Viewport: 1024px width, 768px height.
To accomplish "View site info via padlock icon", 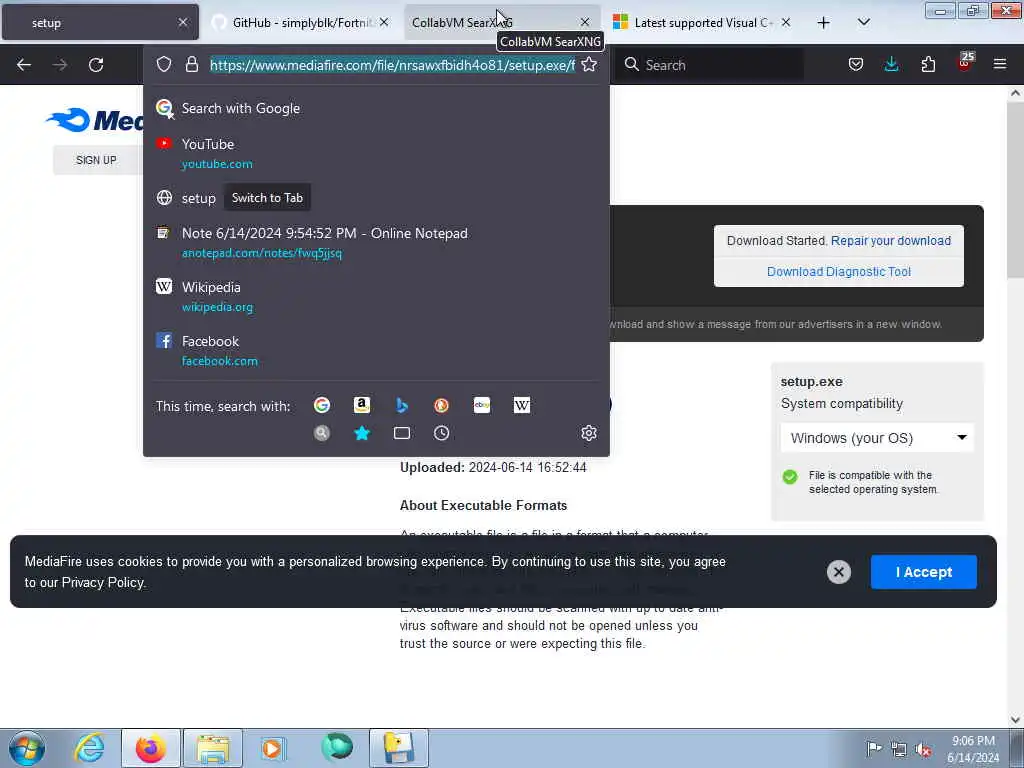I will [x=191, y=64].
